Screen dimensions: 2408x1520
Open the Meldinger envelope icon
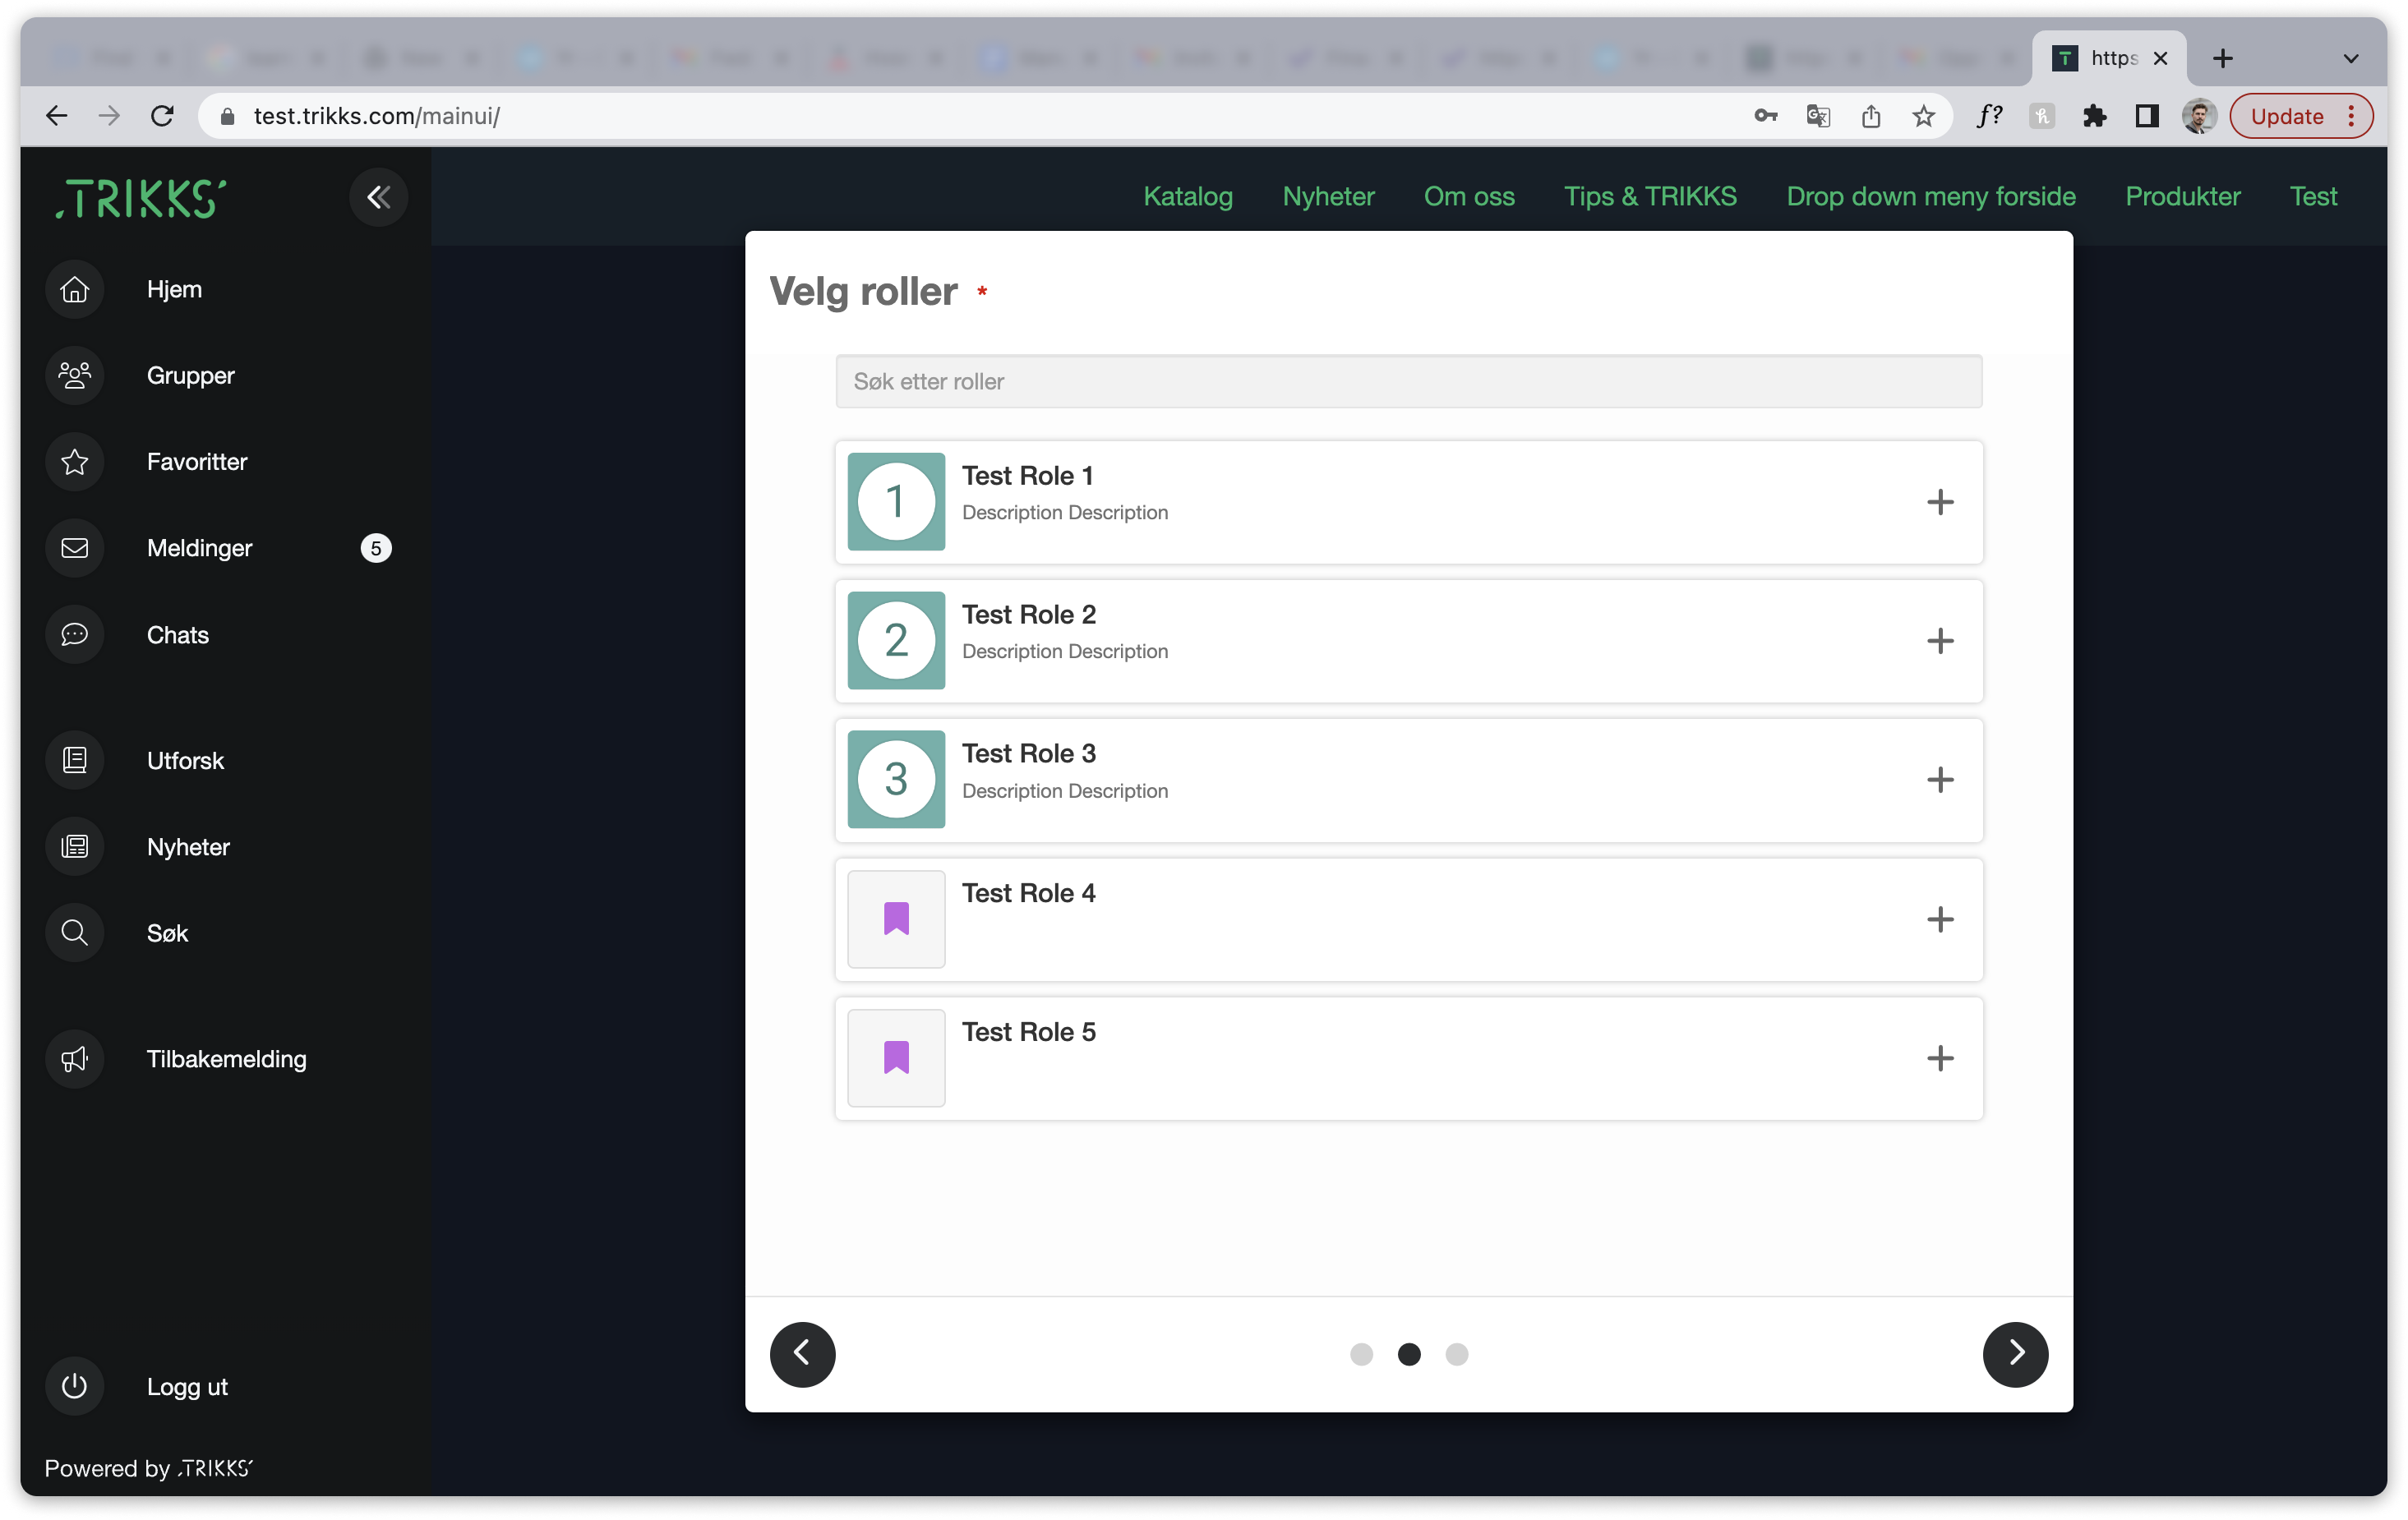75,548
